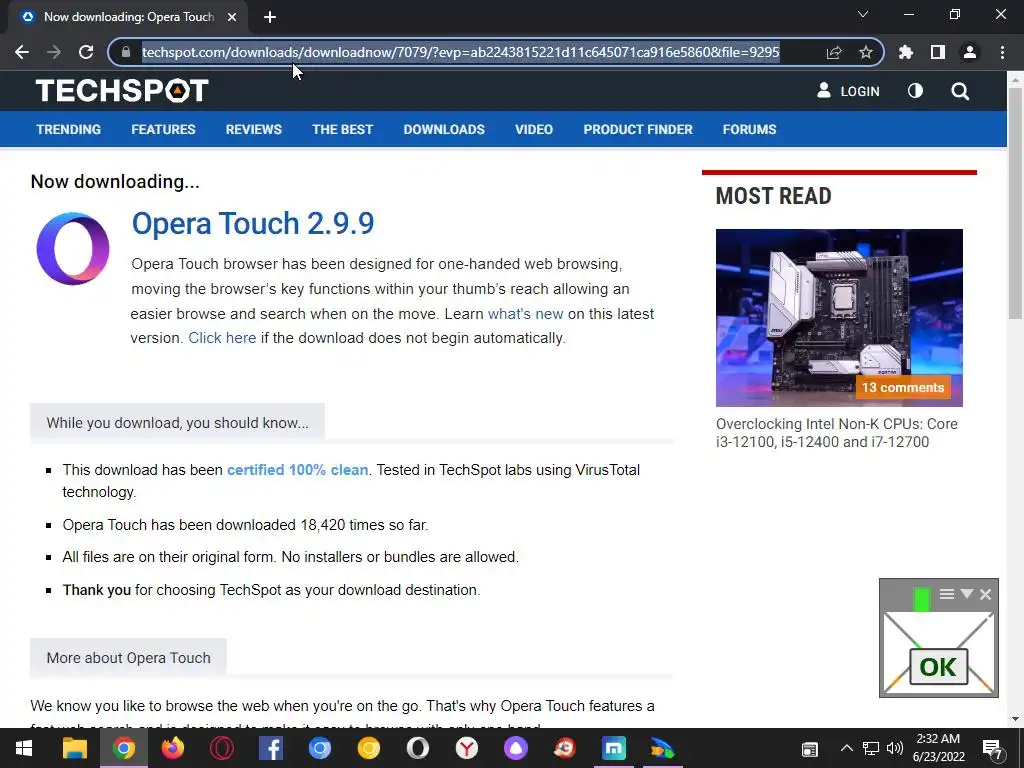Open the 'Opera Touch 2.9.9' title link
The width and height of the screenshot is (1024, 768).
[x=253, y=223]
